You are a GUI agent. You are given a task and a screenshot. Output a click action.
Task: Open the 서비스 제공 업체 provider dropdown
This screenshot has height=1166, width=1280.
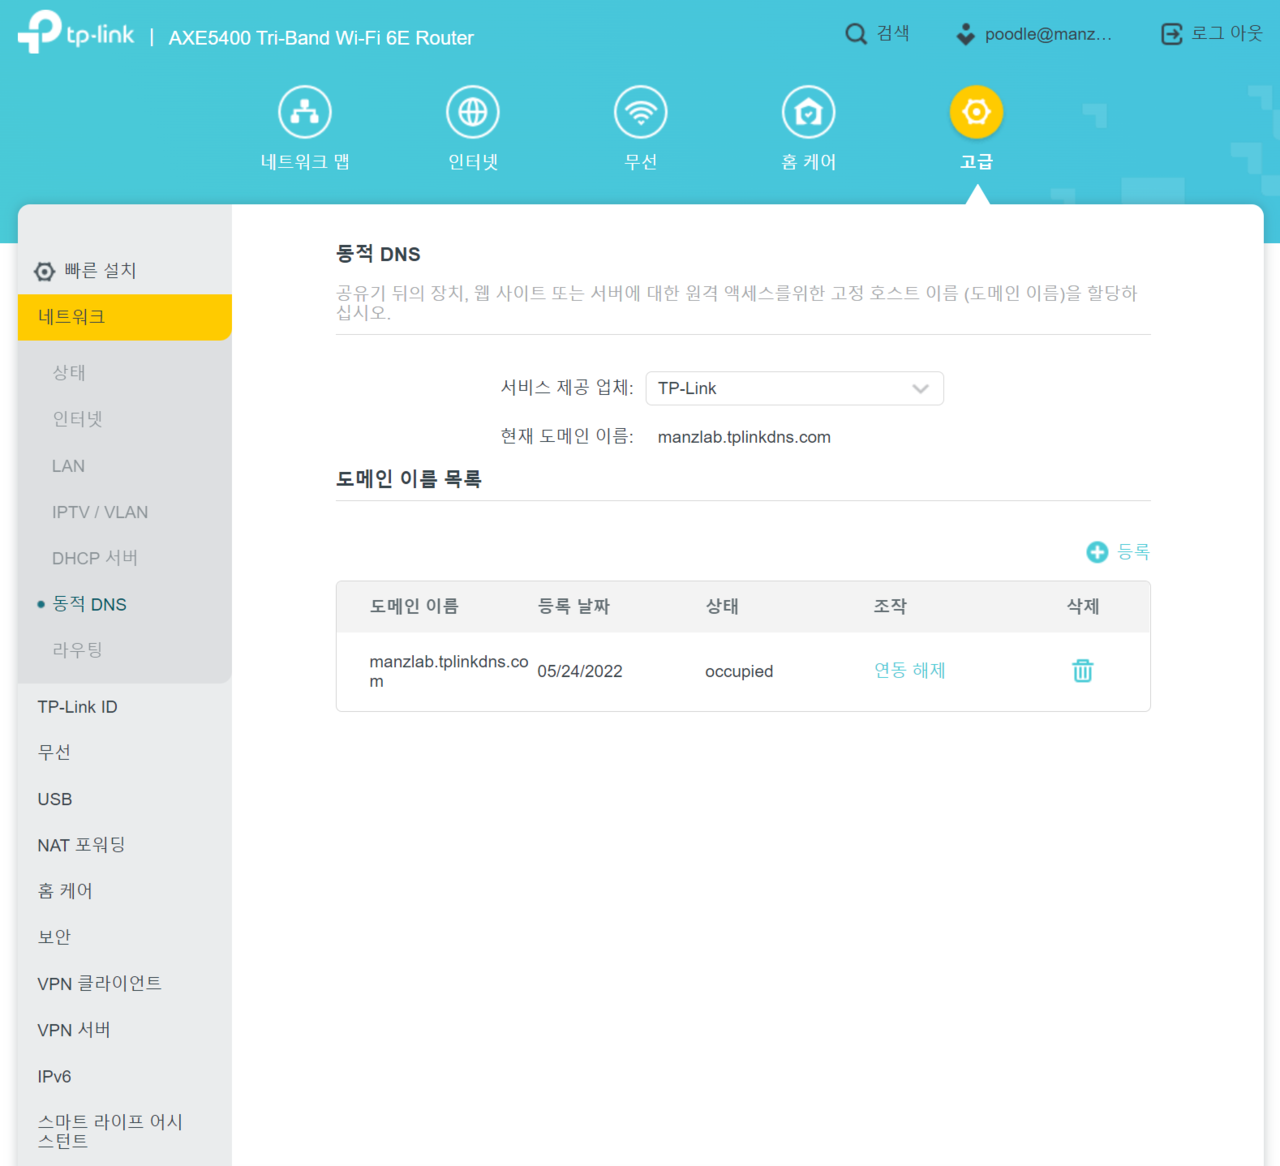[x=794, y=388]
